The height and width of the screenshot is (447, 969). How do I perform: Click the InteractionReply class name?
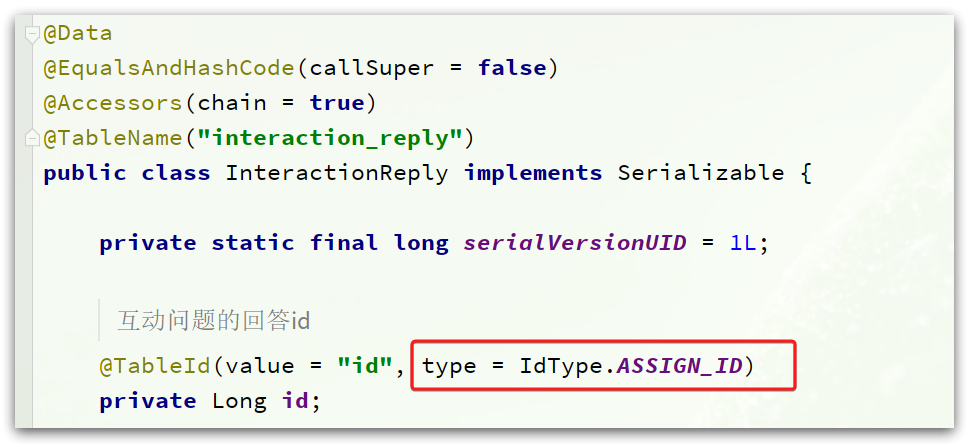[337, 172]
